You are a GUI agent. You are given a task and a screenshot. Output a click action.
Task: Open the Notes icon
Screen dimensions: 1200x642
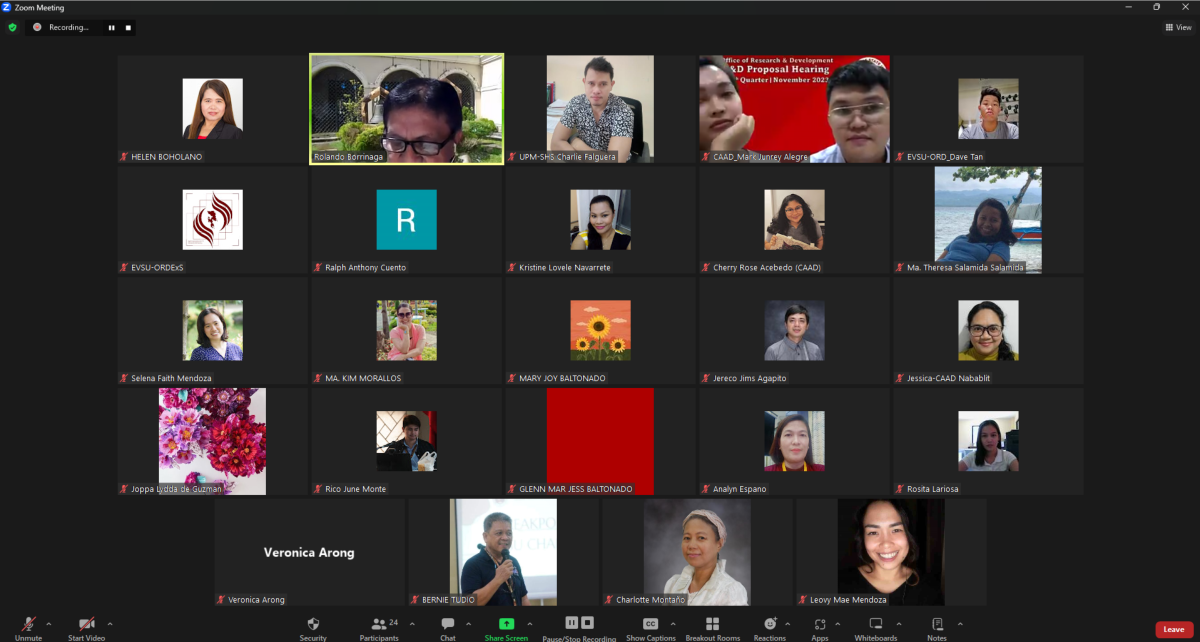pos(937,624)
